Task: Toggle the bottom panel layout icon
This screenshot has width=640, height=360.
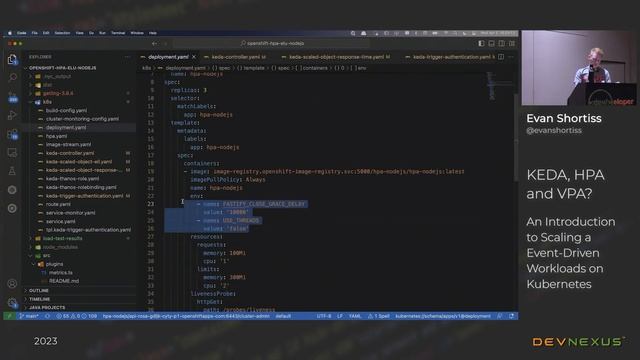Action: [491, 43]
